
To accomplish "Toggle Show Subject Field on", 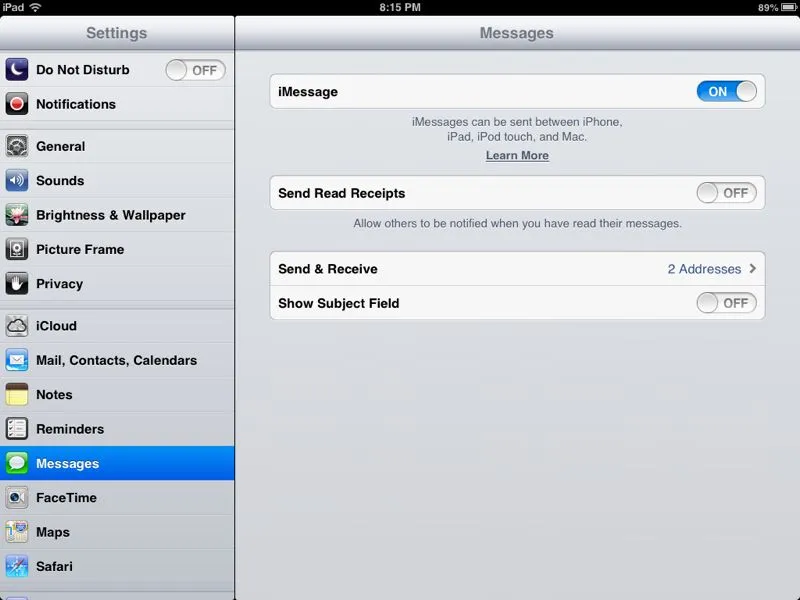I will 726,303.
